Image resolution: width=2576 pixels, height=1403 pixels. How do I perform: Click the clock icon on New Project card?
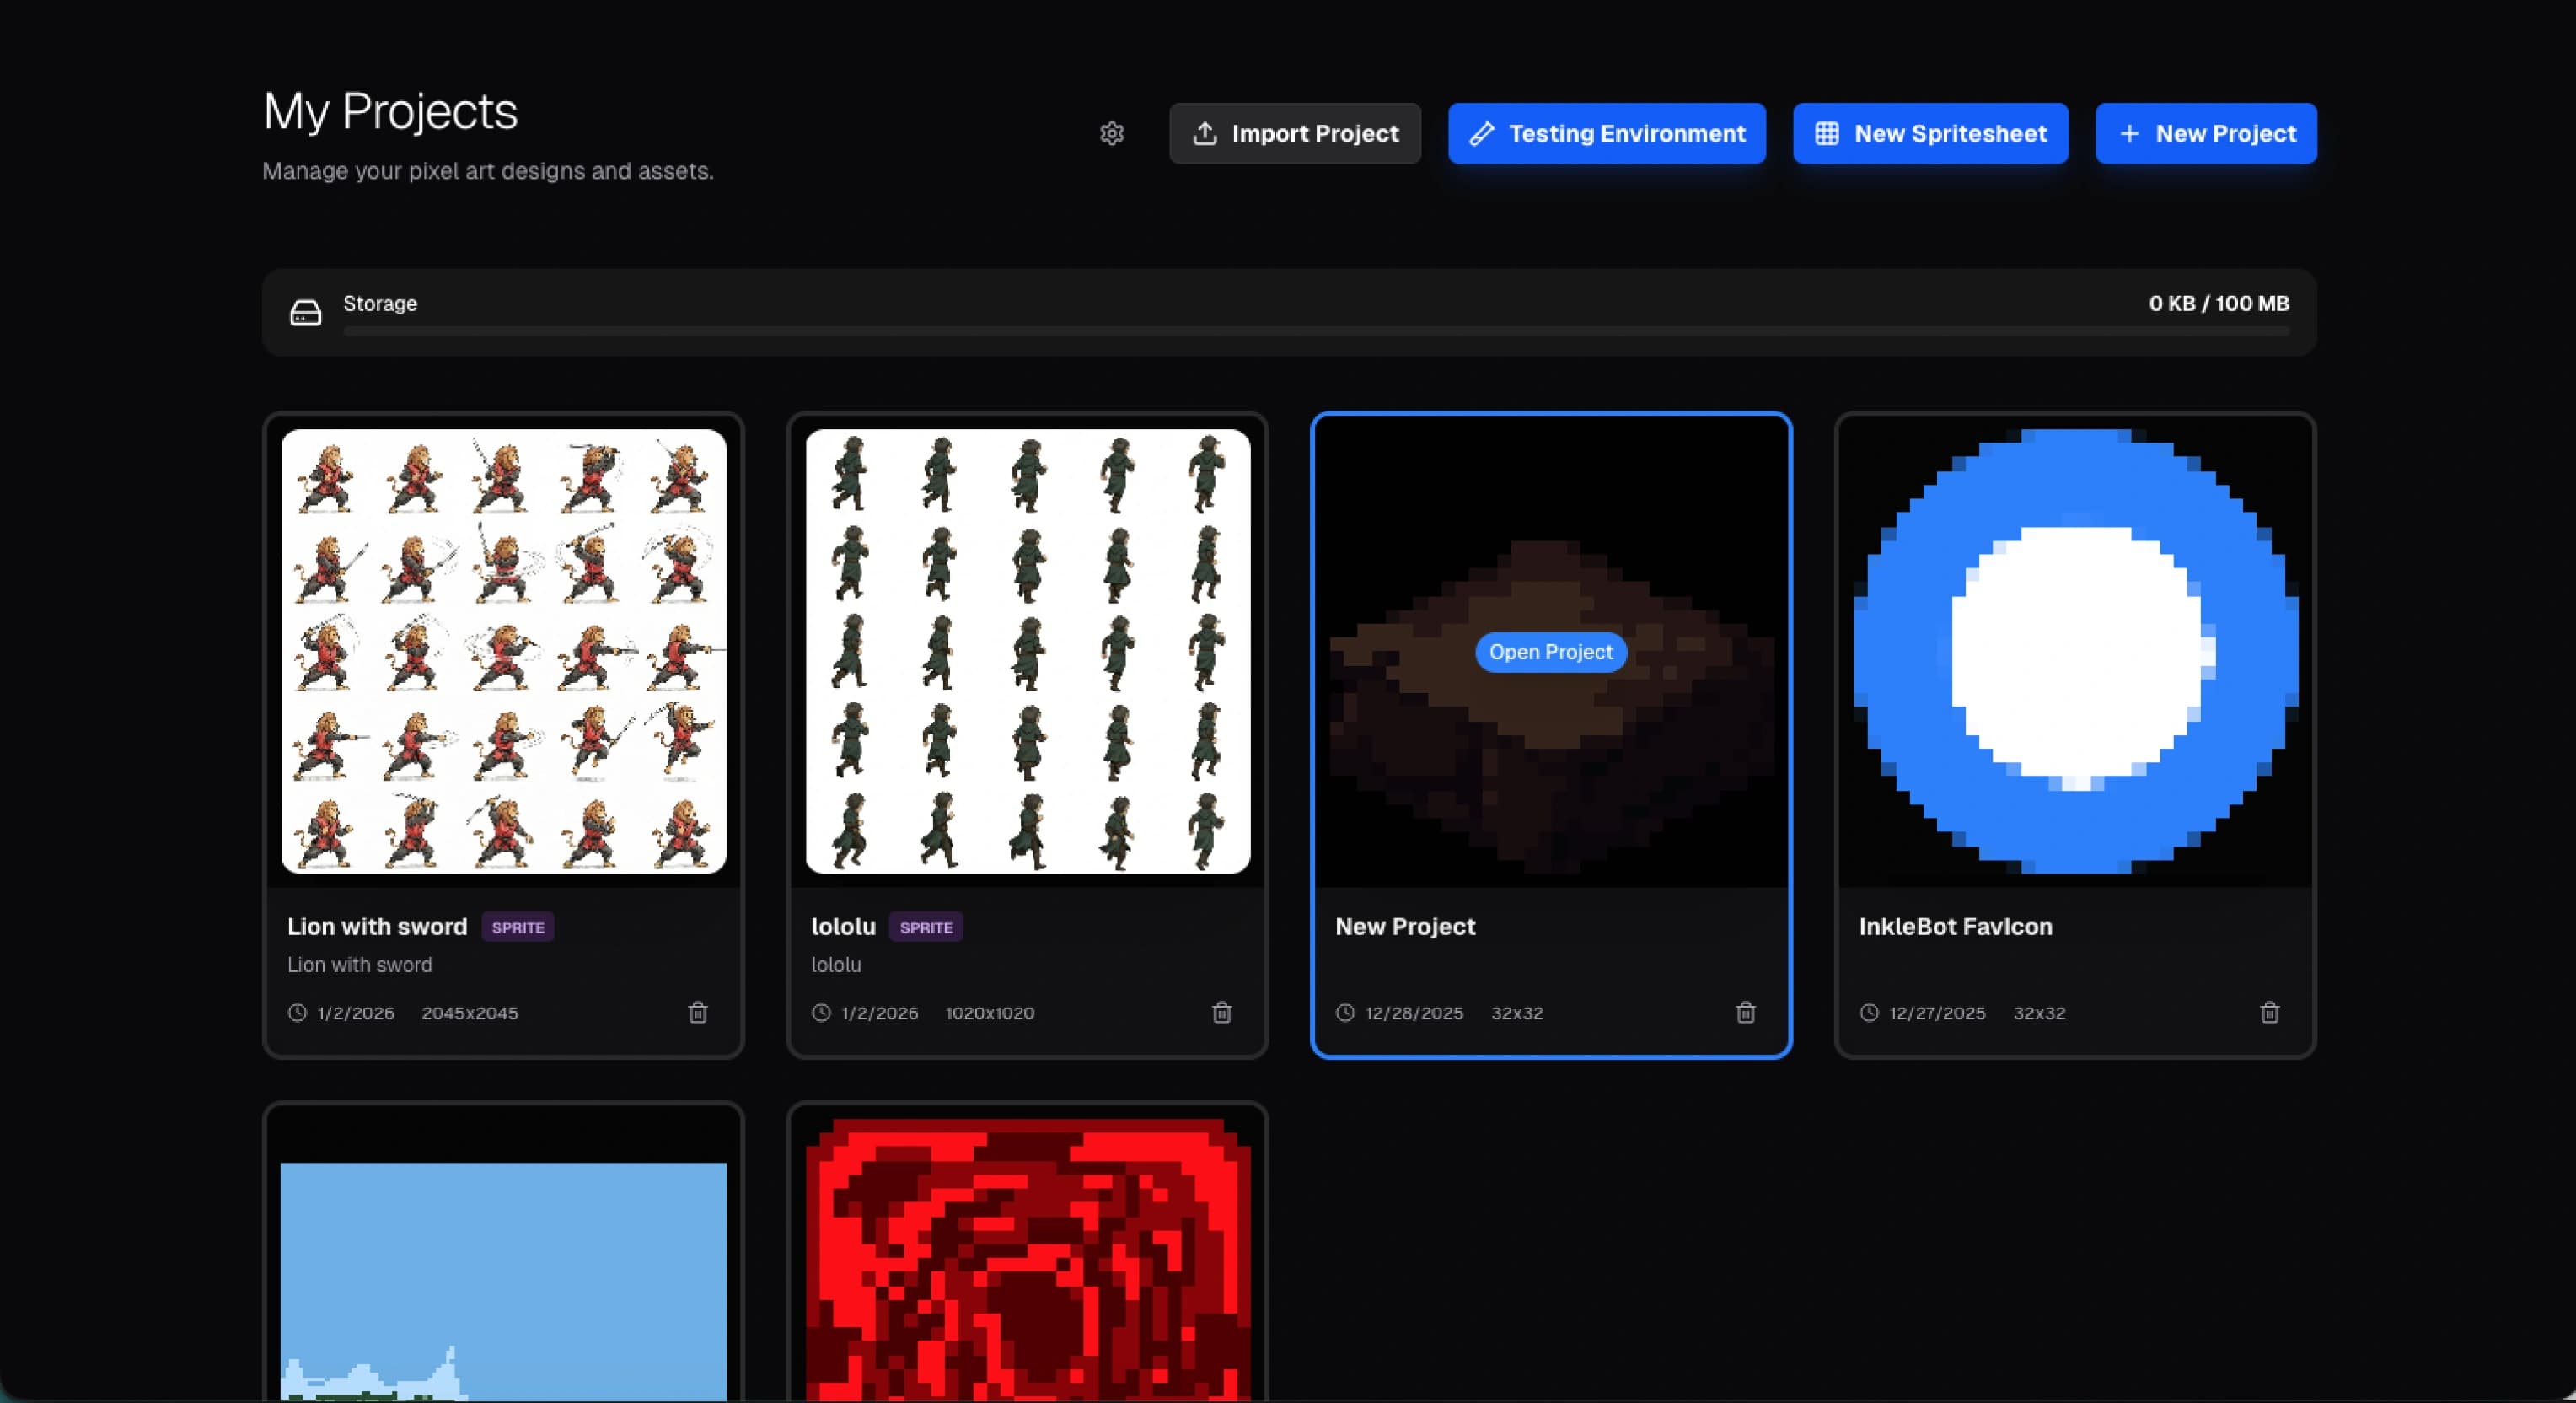coord(1345,1013)
